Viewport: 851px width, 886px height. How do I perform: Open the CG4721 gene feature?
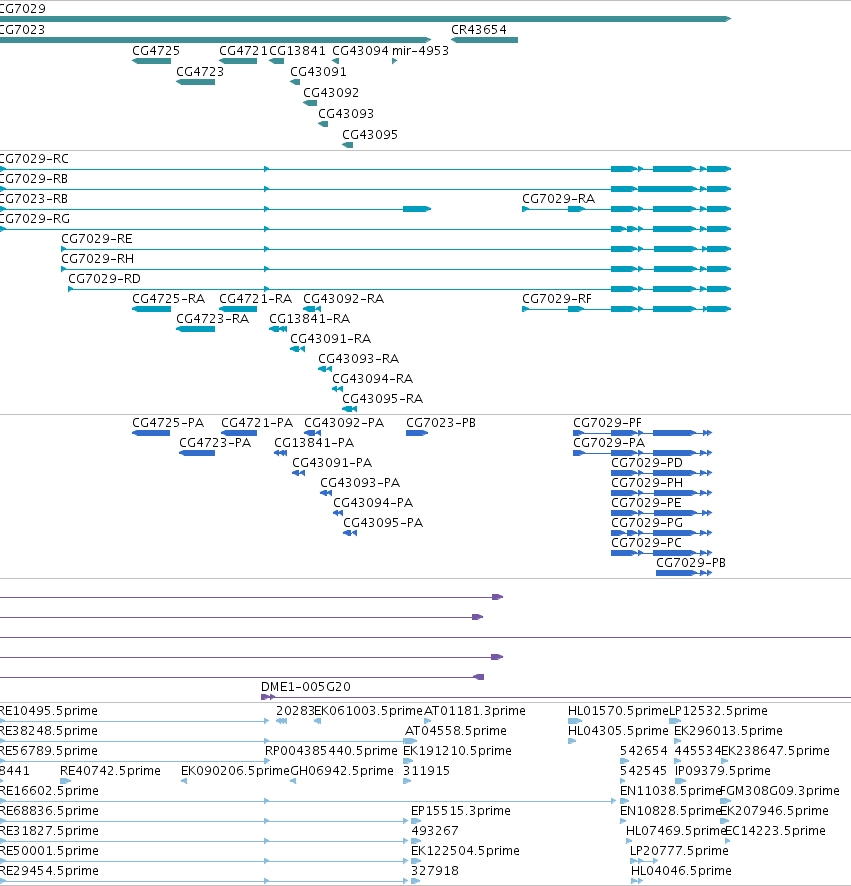click(238, 61)
